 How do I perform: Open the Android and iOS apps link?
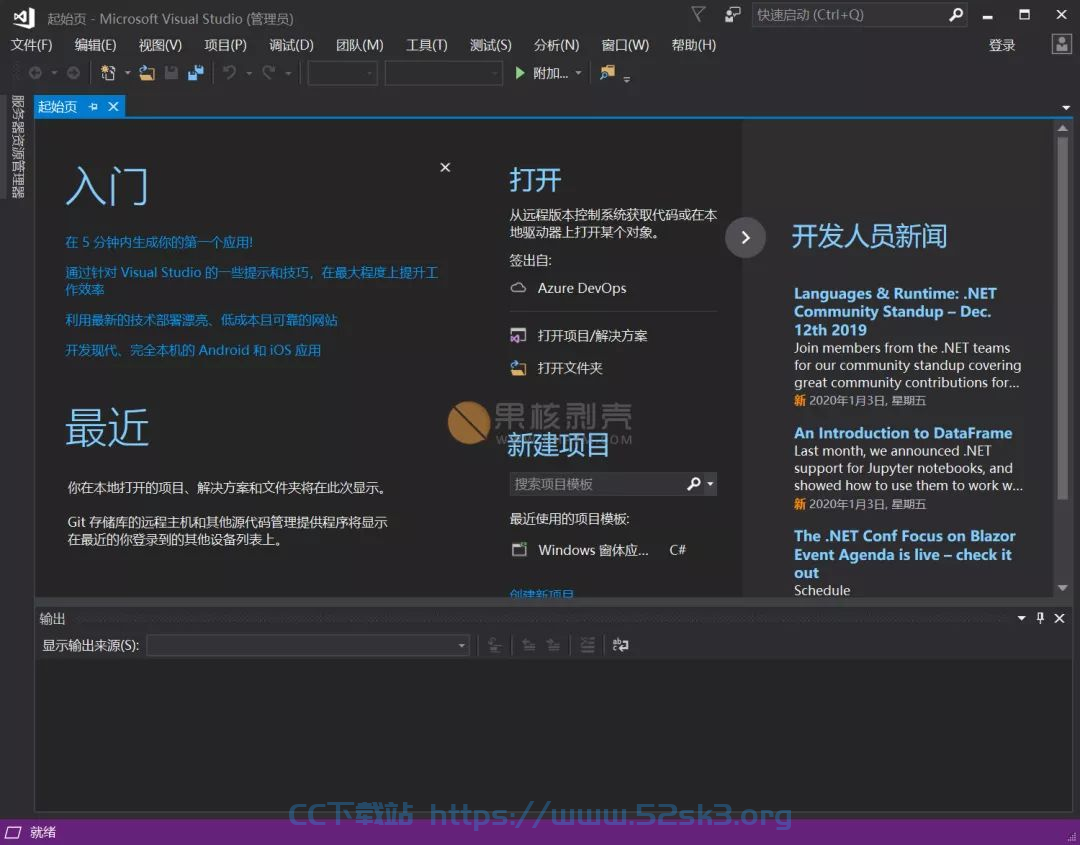coord(193,350)
